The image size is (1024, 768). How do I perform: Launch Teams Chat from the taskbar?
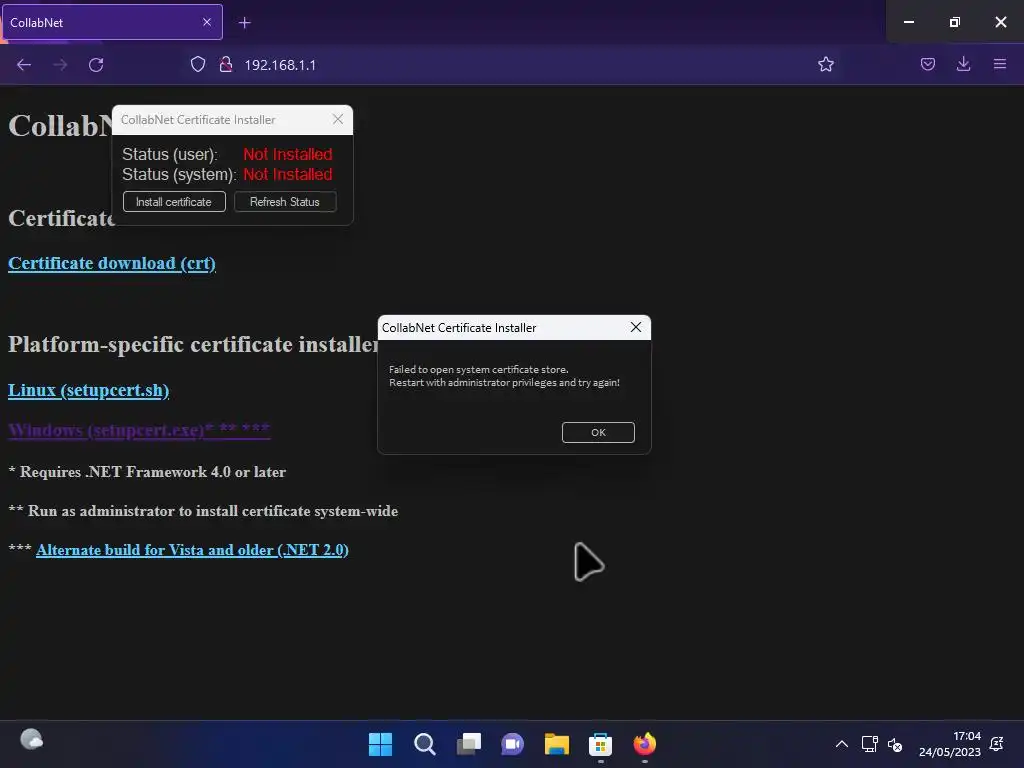513,744
